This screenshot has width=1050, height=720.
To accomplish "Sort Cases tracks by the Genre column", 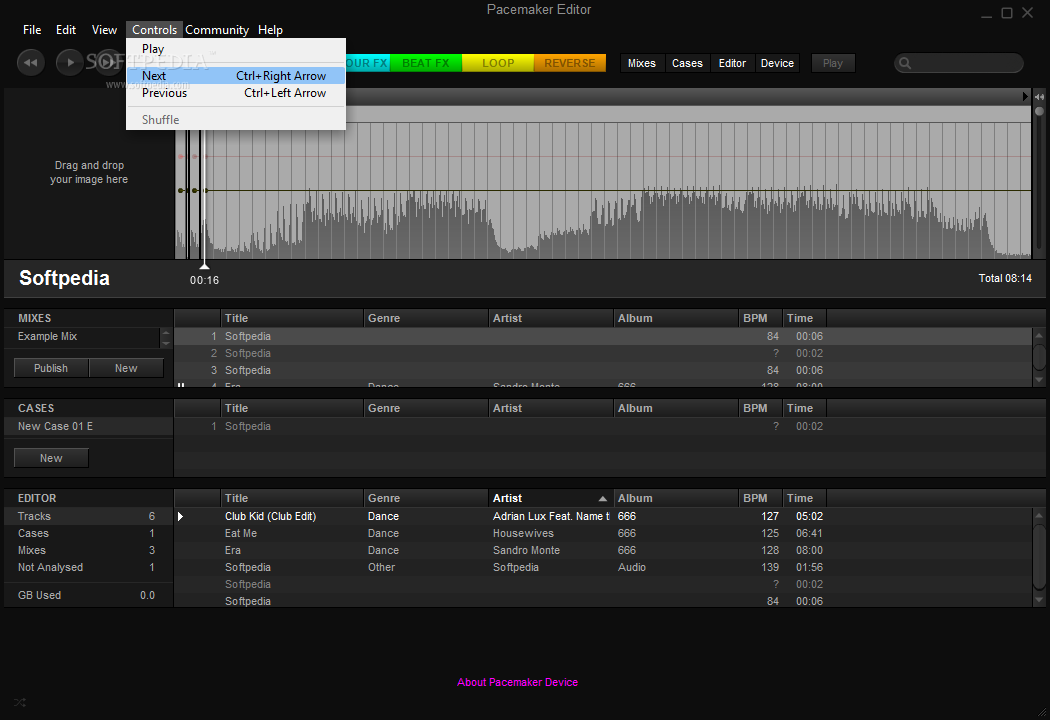I will pyautogui.click(x=426, y=409).
